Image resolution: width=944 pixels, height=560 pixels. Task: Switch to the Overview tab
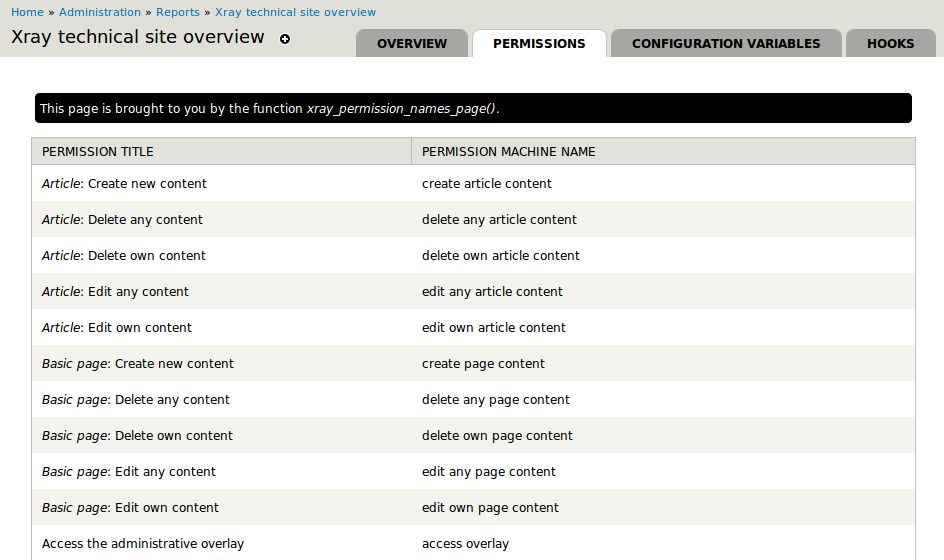tap(412, 43)
